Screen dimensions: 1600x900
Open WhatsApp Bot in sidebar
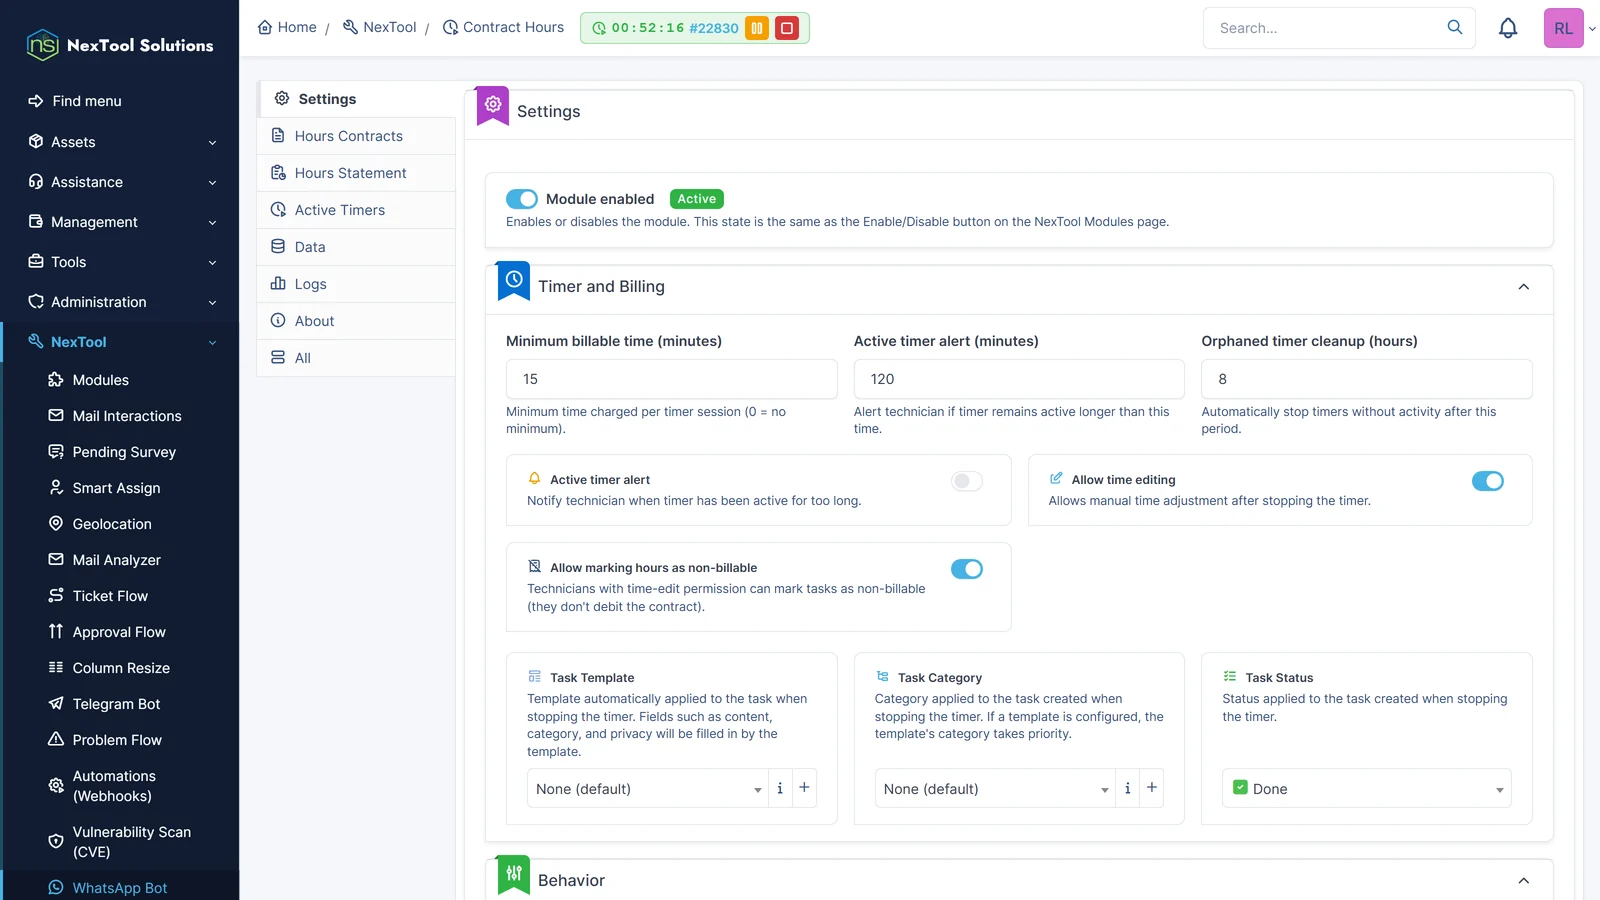pos(120,888)
